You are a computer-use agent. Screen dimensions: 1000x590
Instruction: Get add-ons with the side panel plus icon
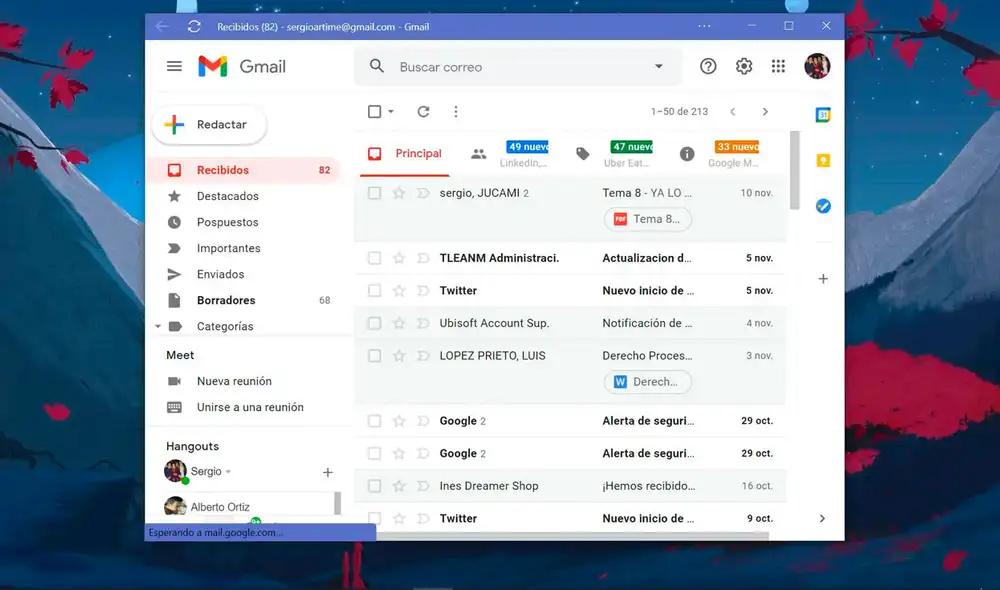[822, 279]
